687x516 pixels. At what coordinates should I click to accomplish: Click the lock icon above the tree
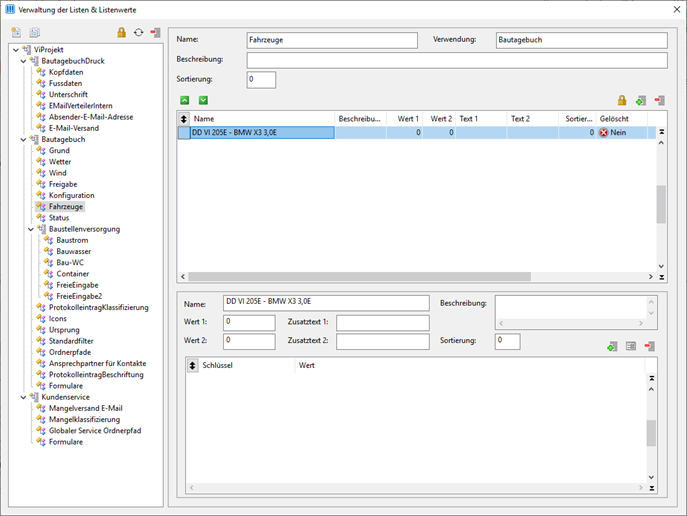point(121,32)
